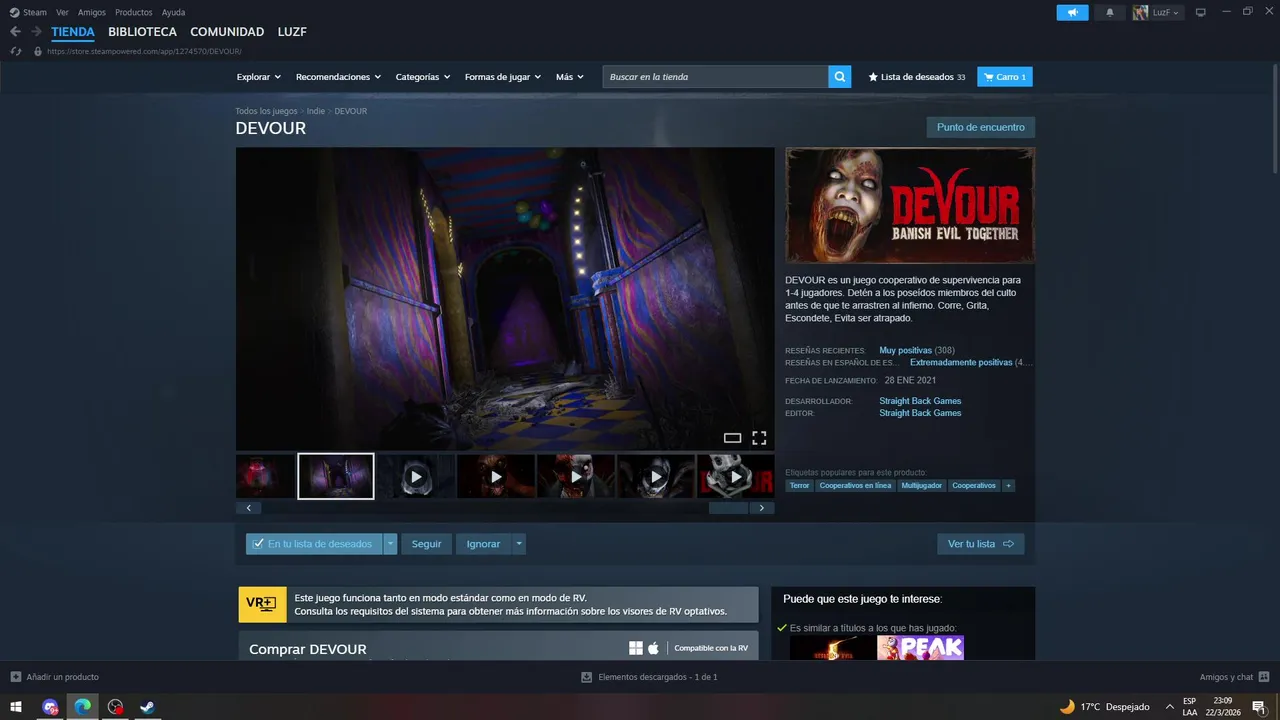Click the Ignorar button
Image resolution: width=1280 pixels, height=720 pixels.
pos(484,544)
